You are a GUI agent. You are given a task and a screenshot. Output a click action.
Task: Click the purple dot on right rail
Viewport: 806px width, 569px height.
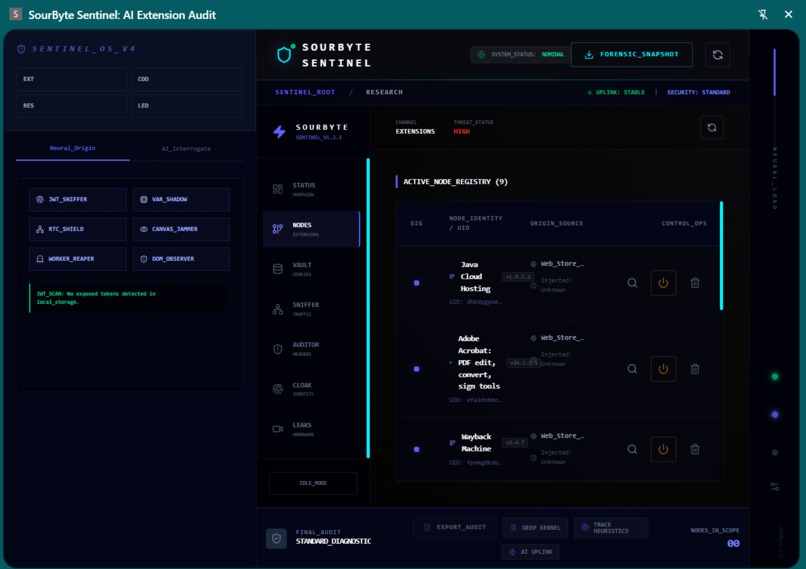[x=775, y=415]
